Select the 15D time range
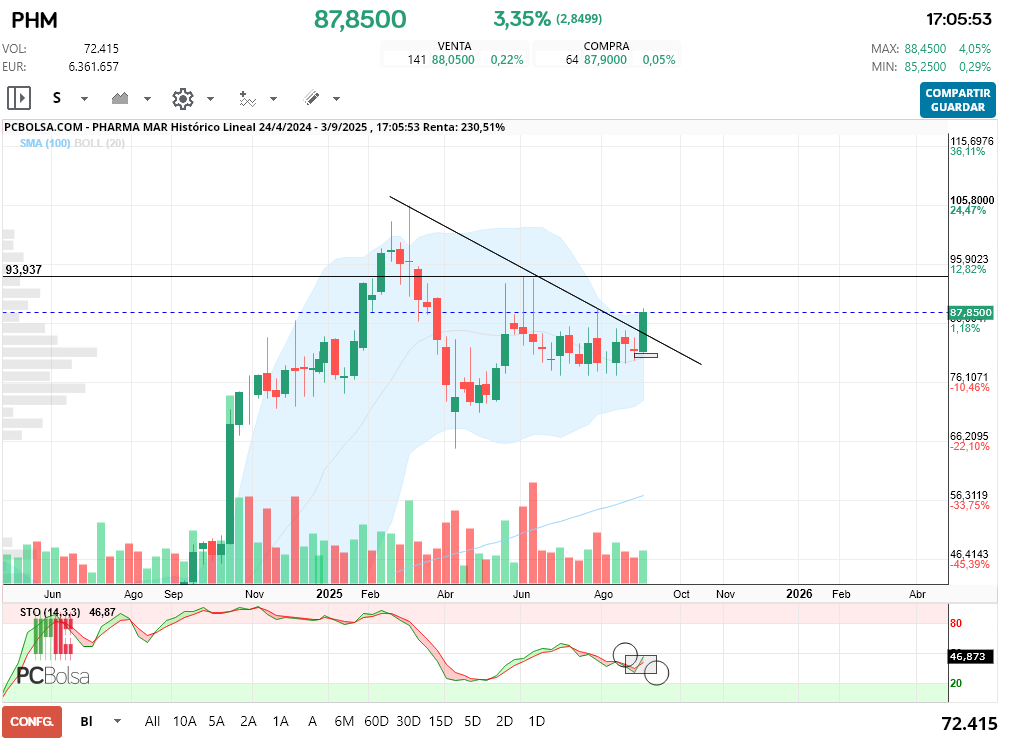 tap(440, 722)
